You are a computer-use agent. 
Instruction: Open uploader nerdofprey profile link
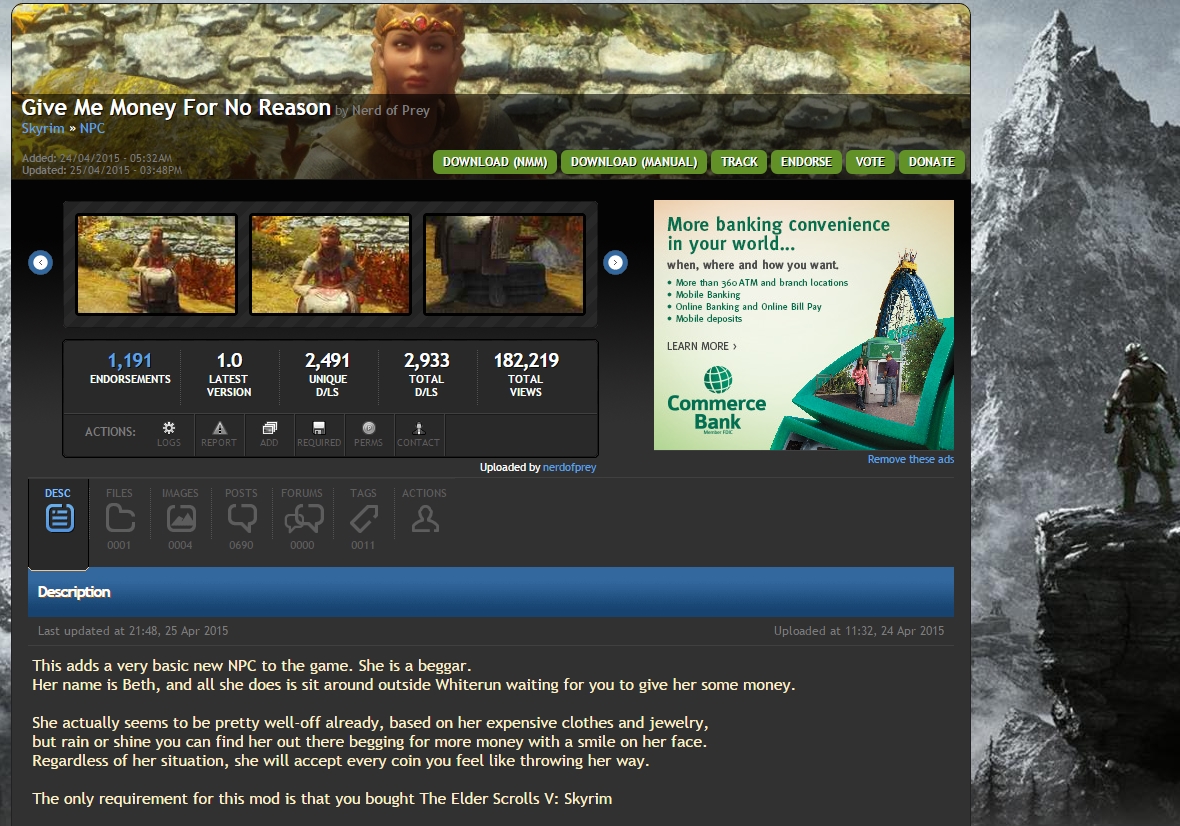570,467
